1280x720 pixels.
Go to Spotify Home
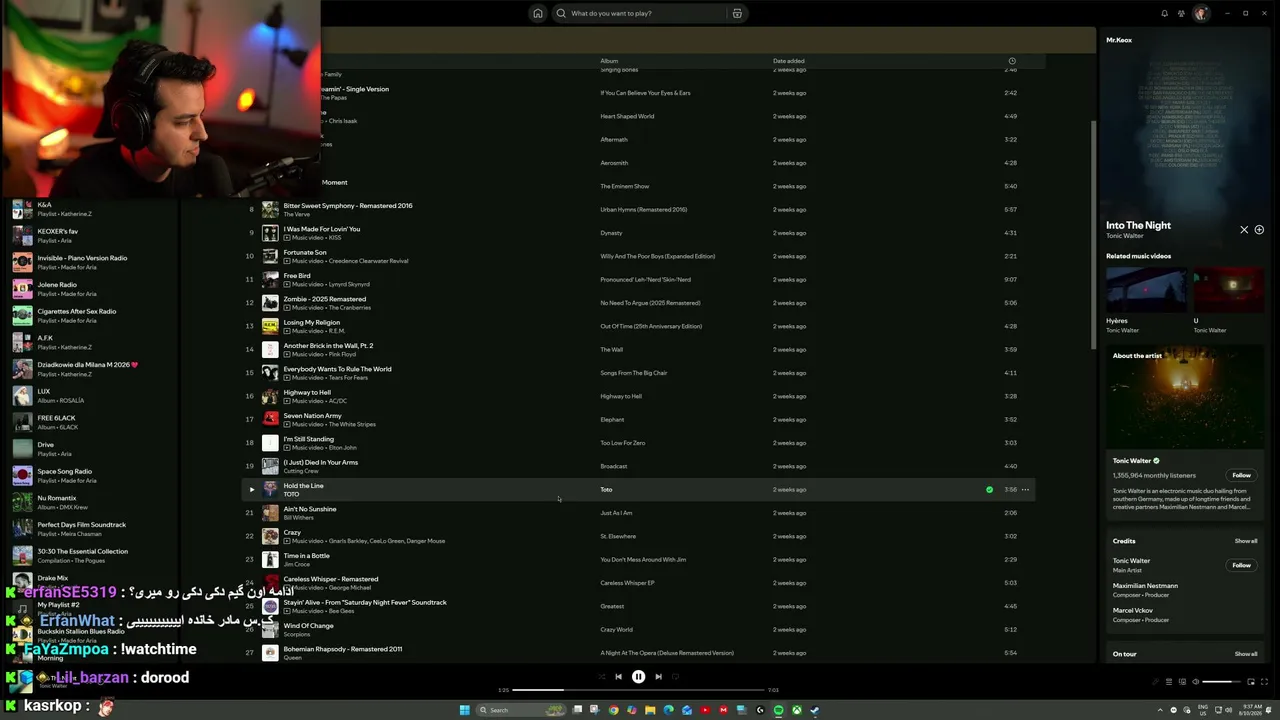[538, 13]
